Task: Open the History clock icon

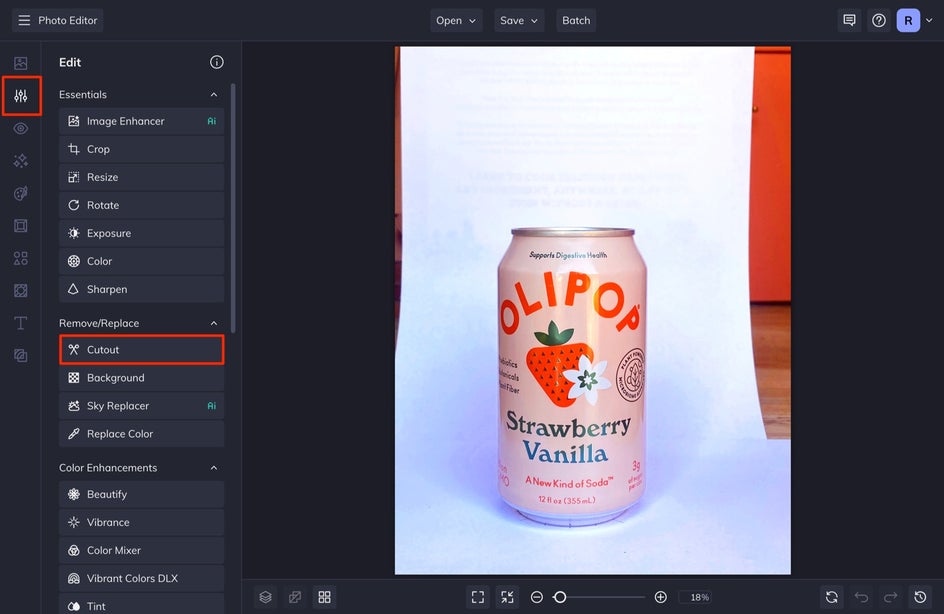Action: tap(920, 597)
